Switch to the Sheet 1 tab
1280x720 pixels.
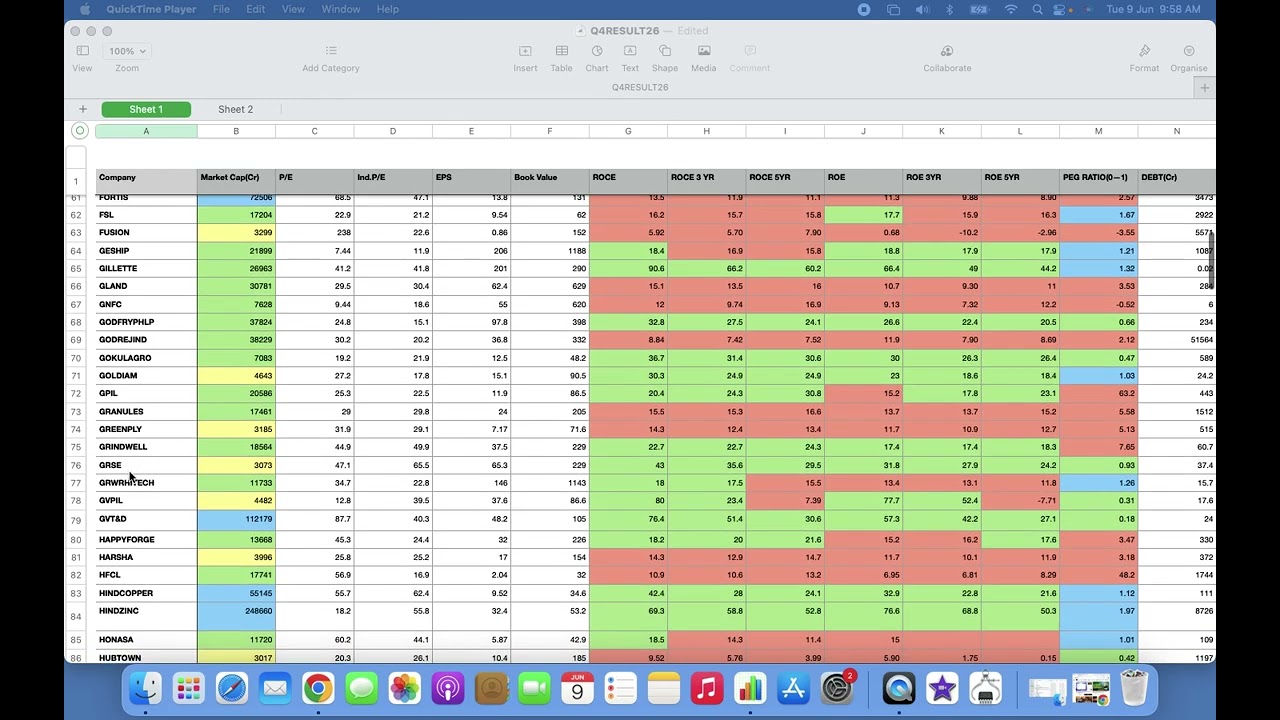pos(146,109)
